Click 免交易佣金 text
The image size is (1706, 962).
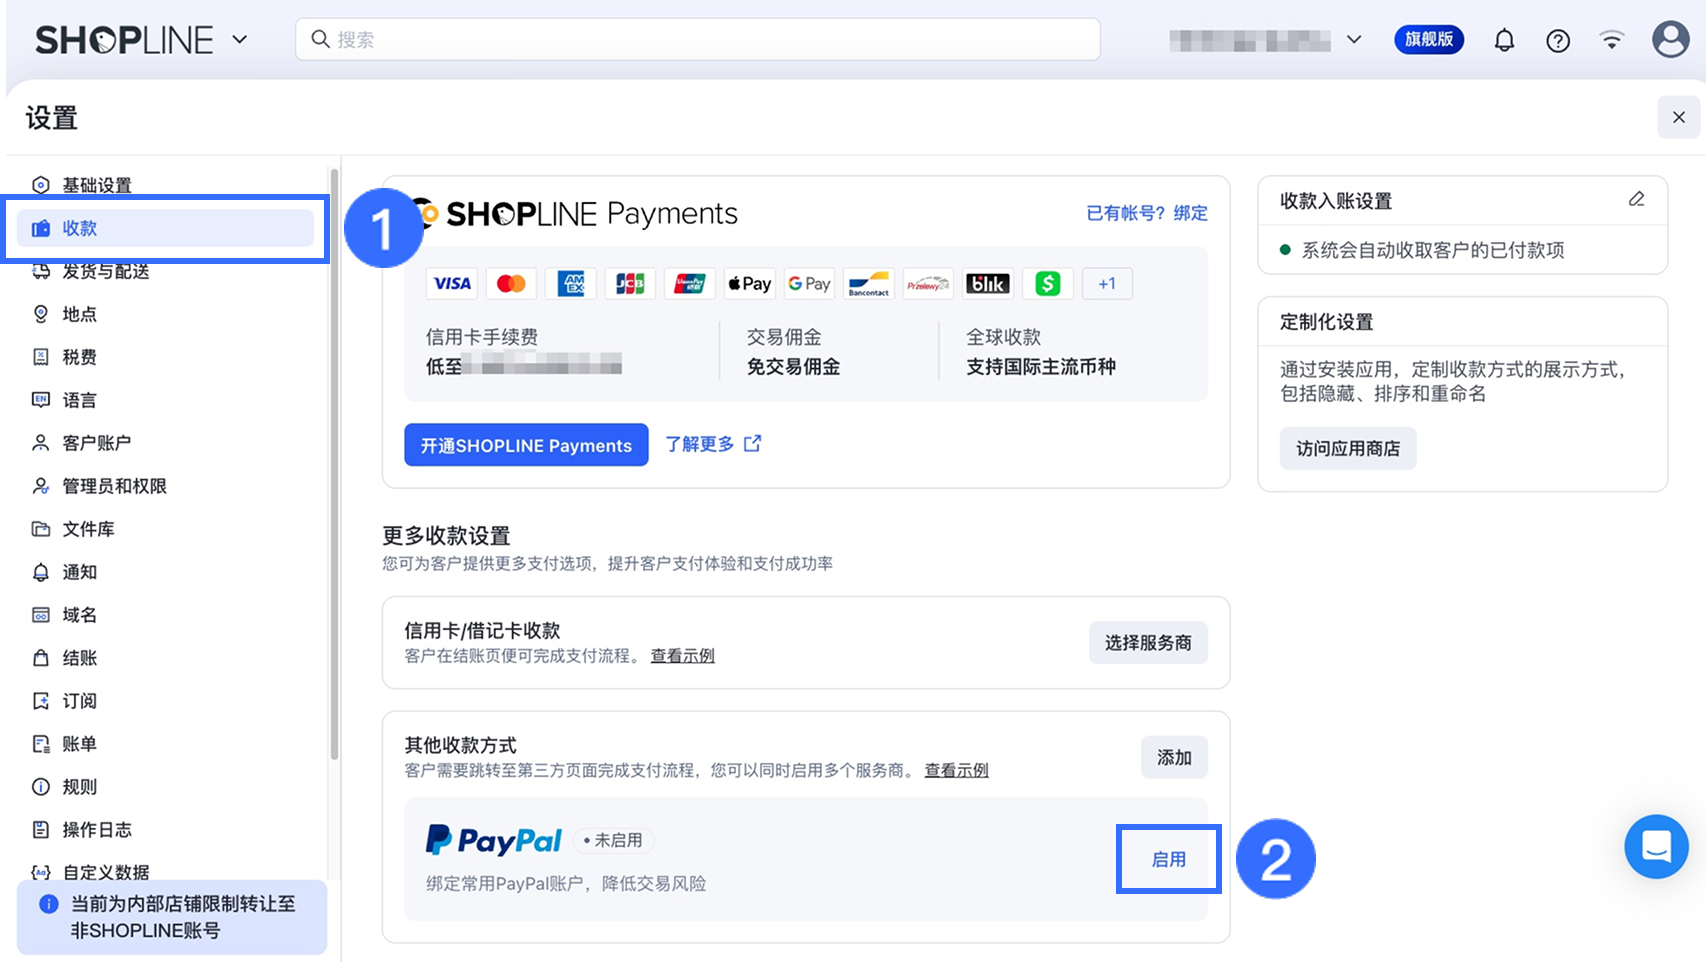pos(793,367)
